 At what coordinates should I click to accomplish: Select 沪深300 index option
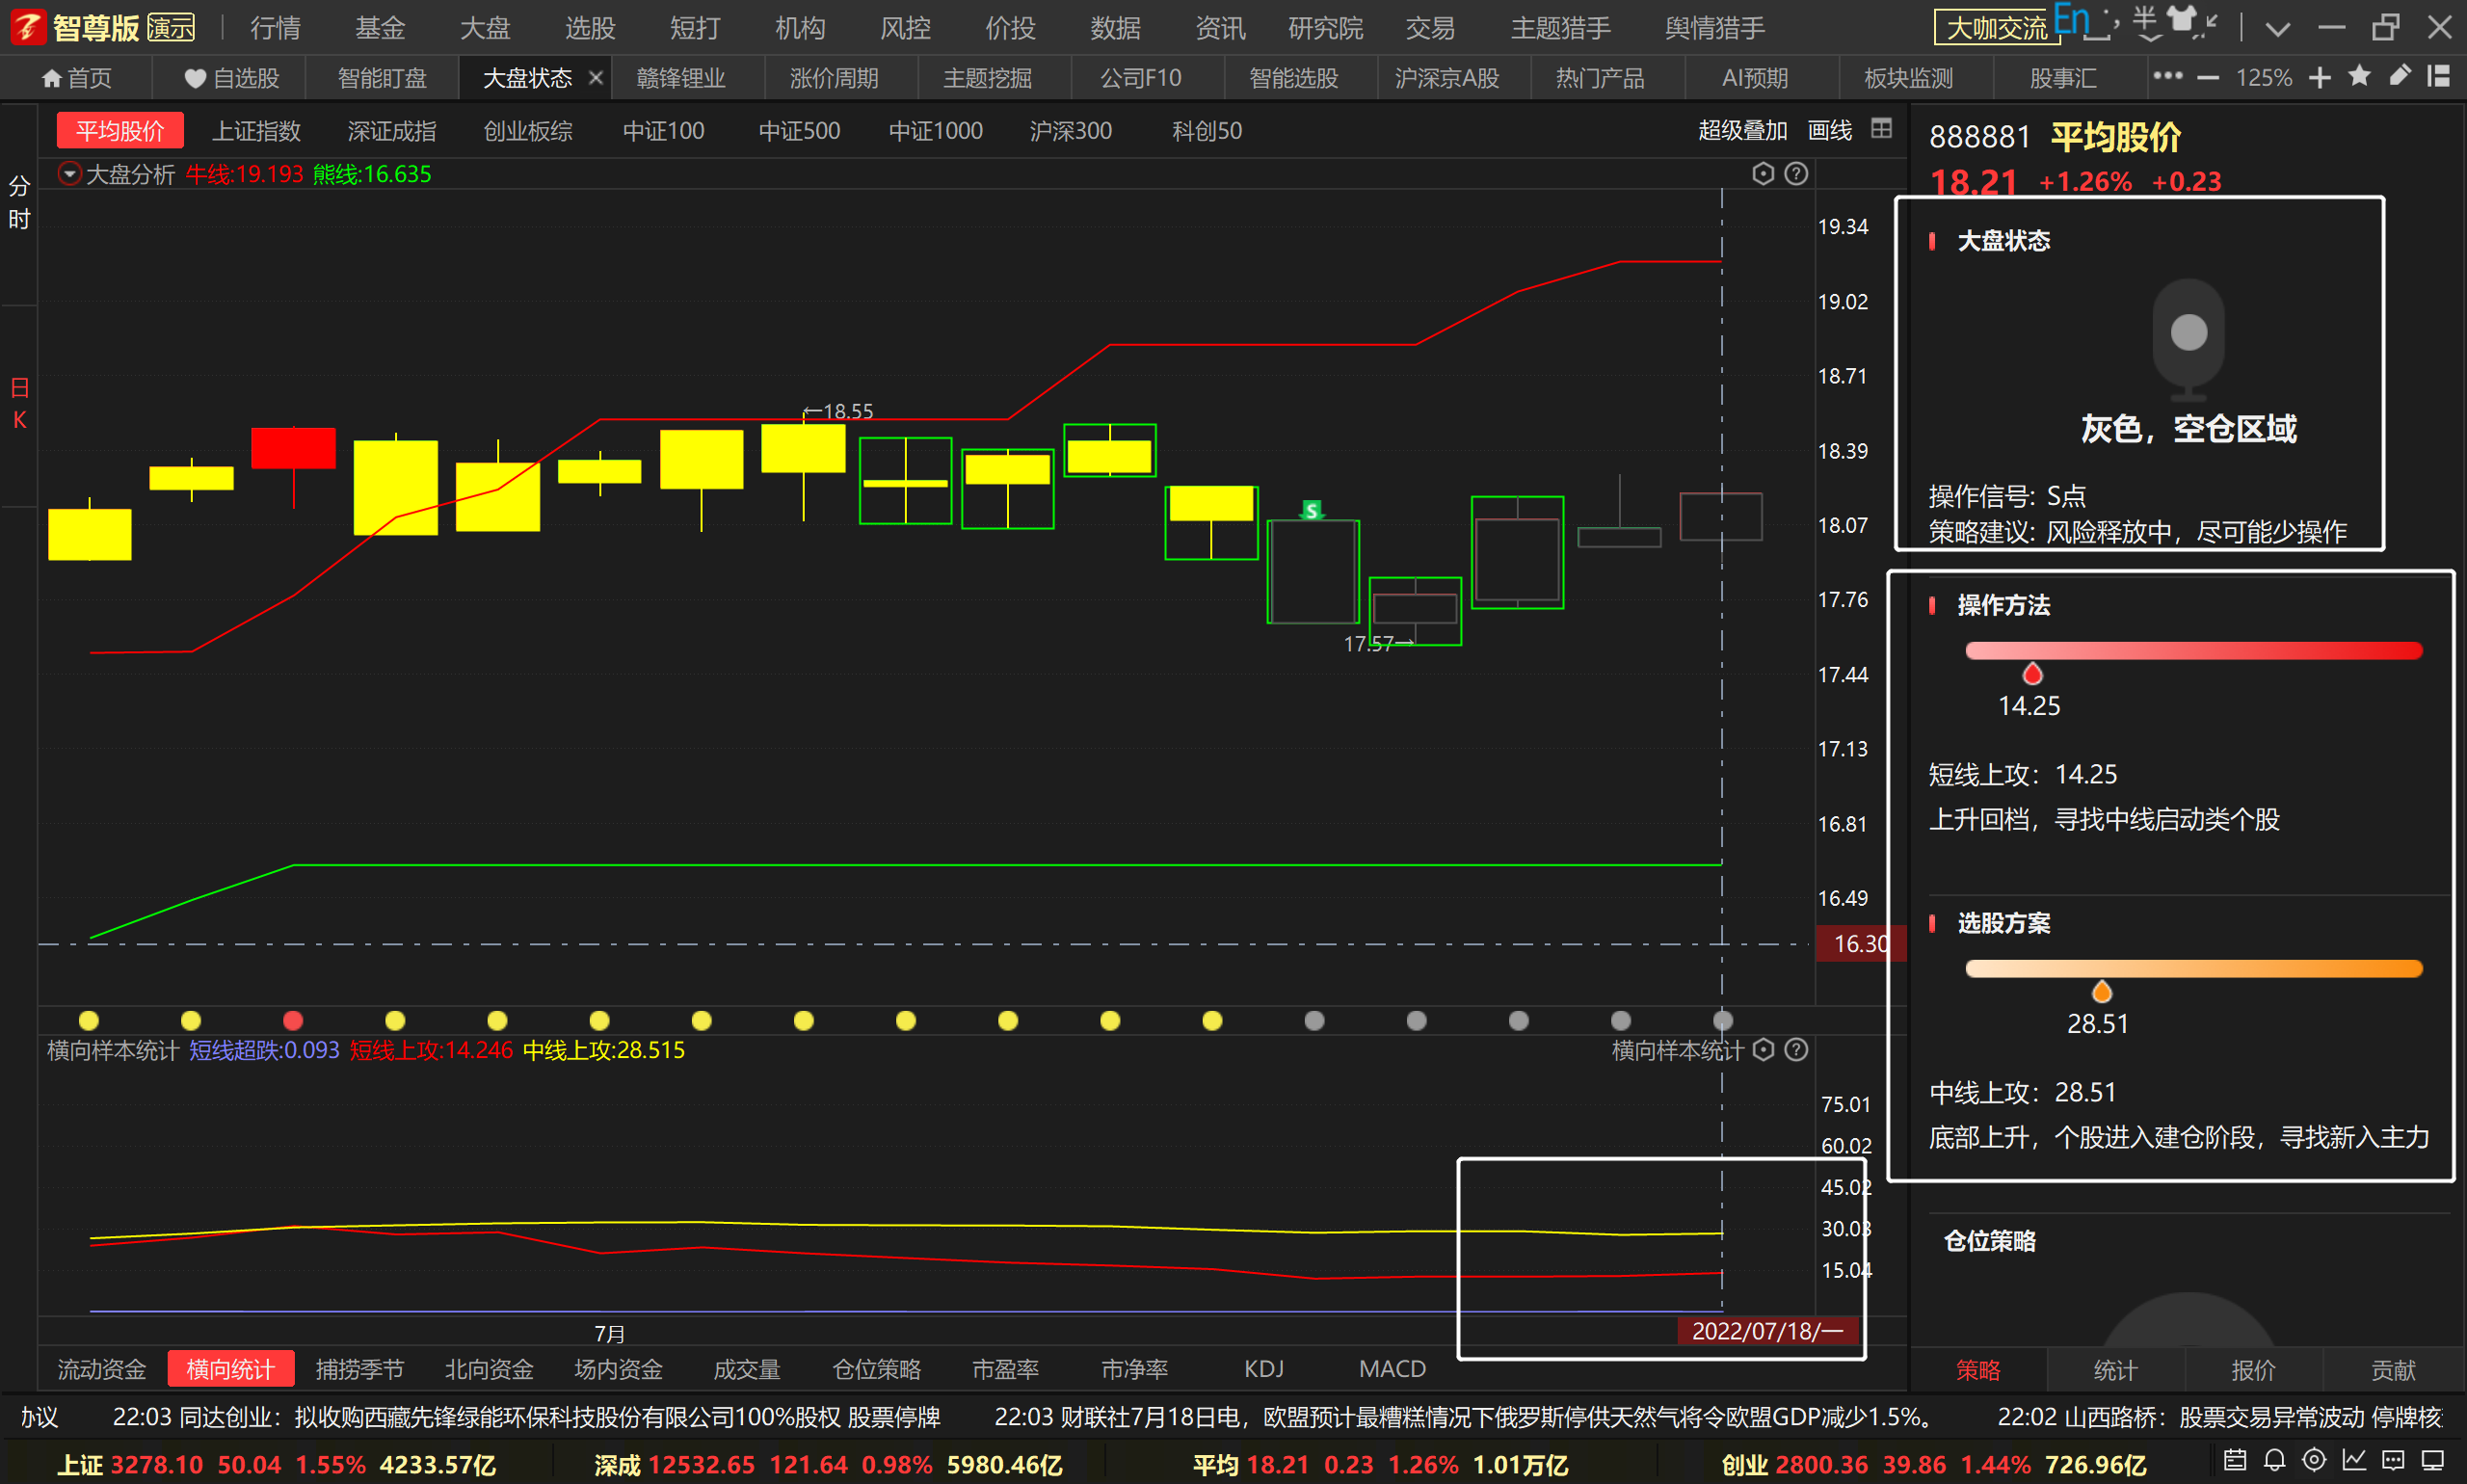tap(1071, 131)
